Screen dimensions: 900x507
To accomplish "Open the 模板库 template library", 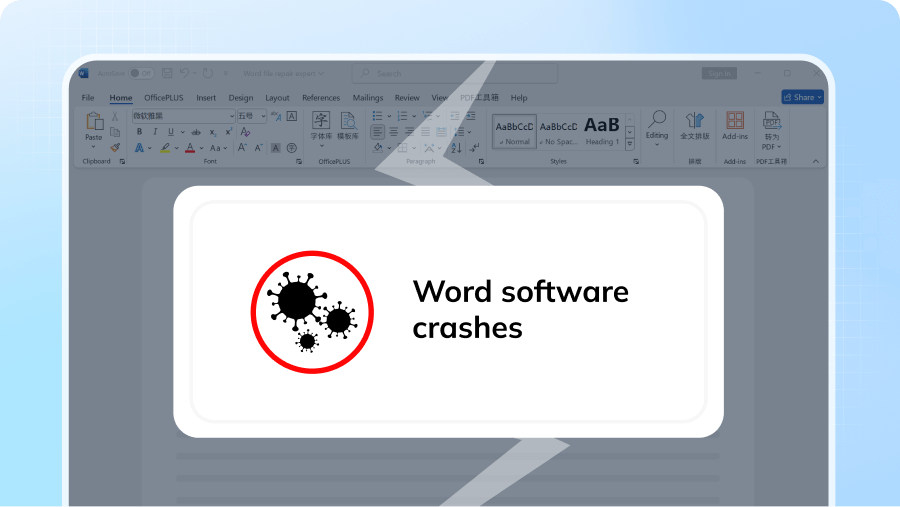I will (x=348, y=126).
